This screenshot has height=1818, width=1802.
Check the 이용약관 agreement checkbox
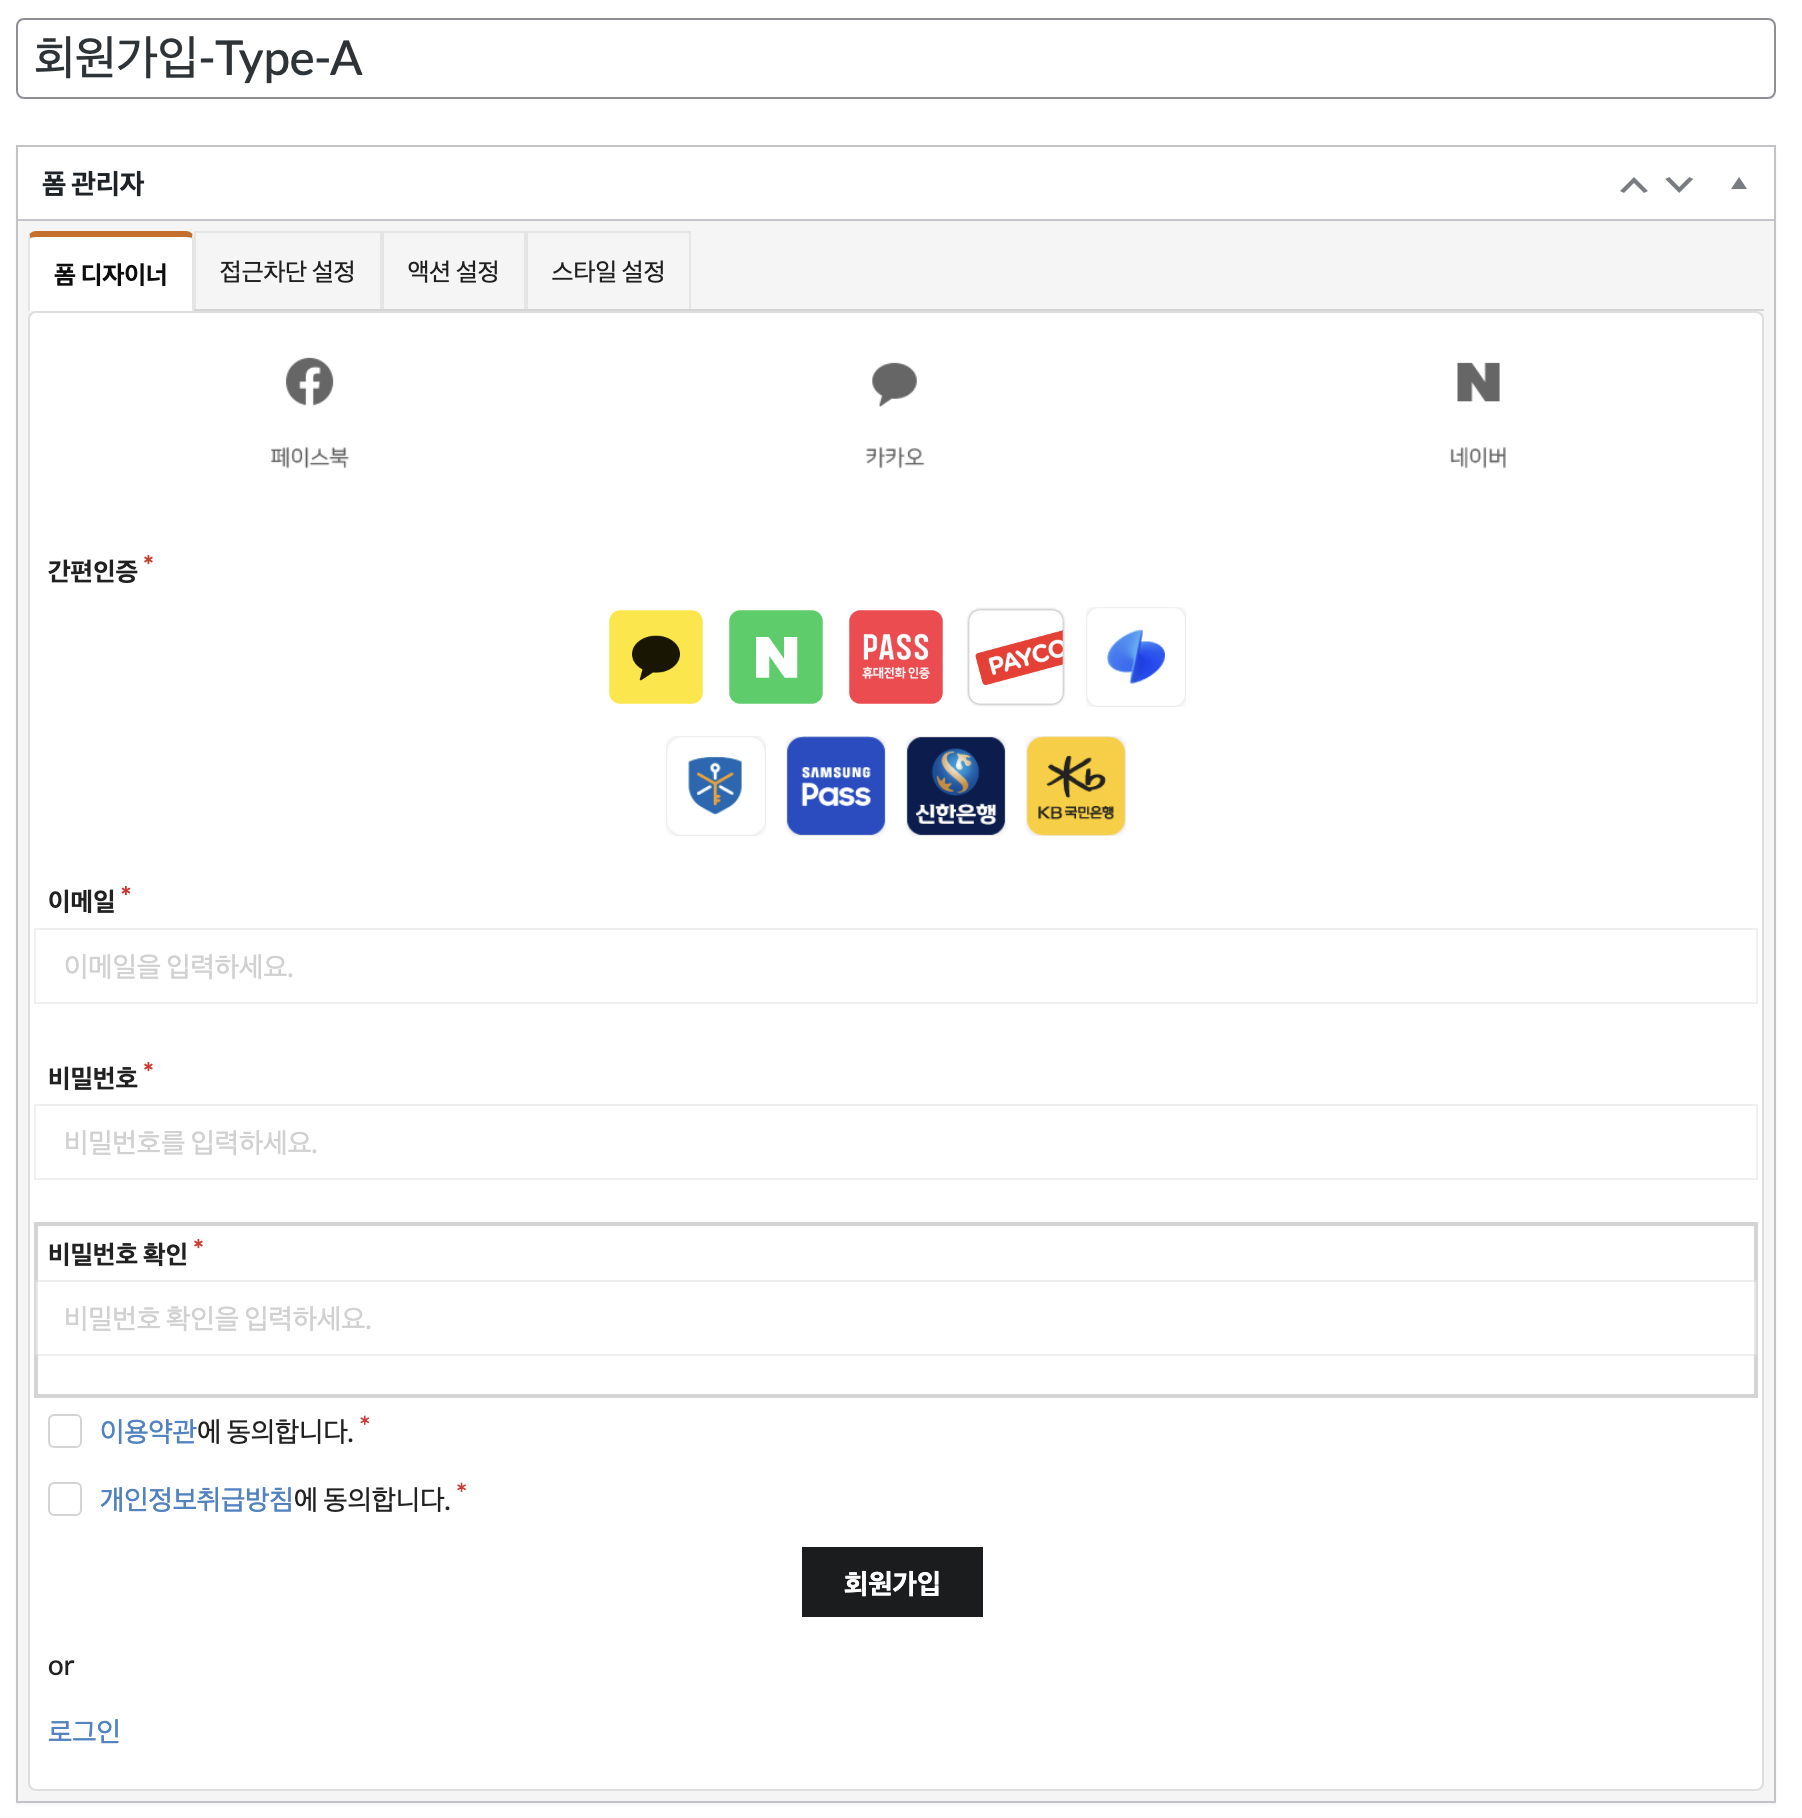[x=65, y=1431]
